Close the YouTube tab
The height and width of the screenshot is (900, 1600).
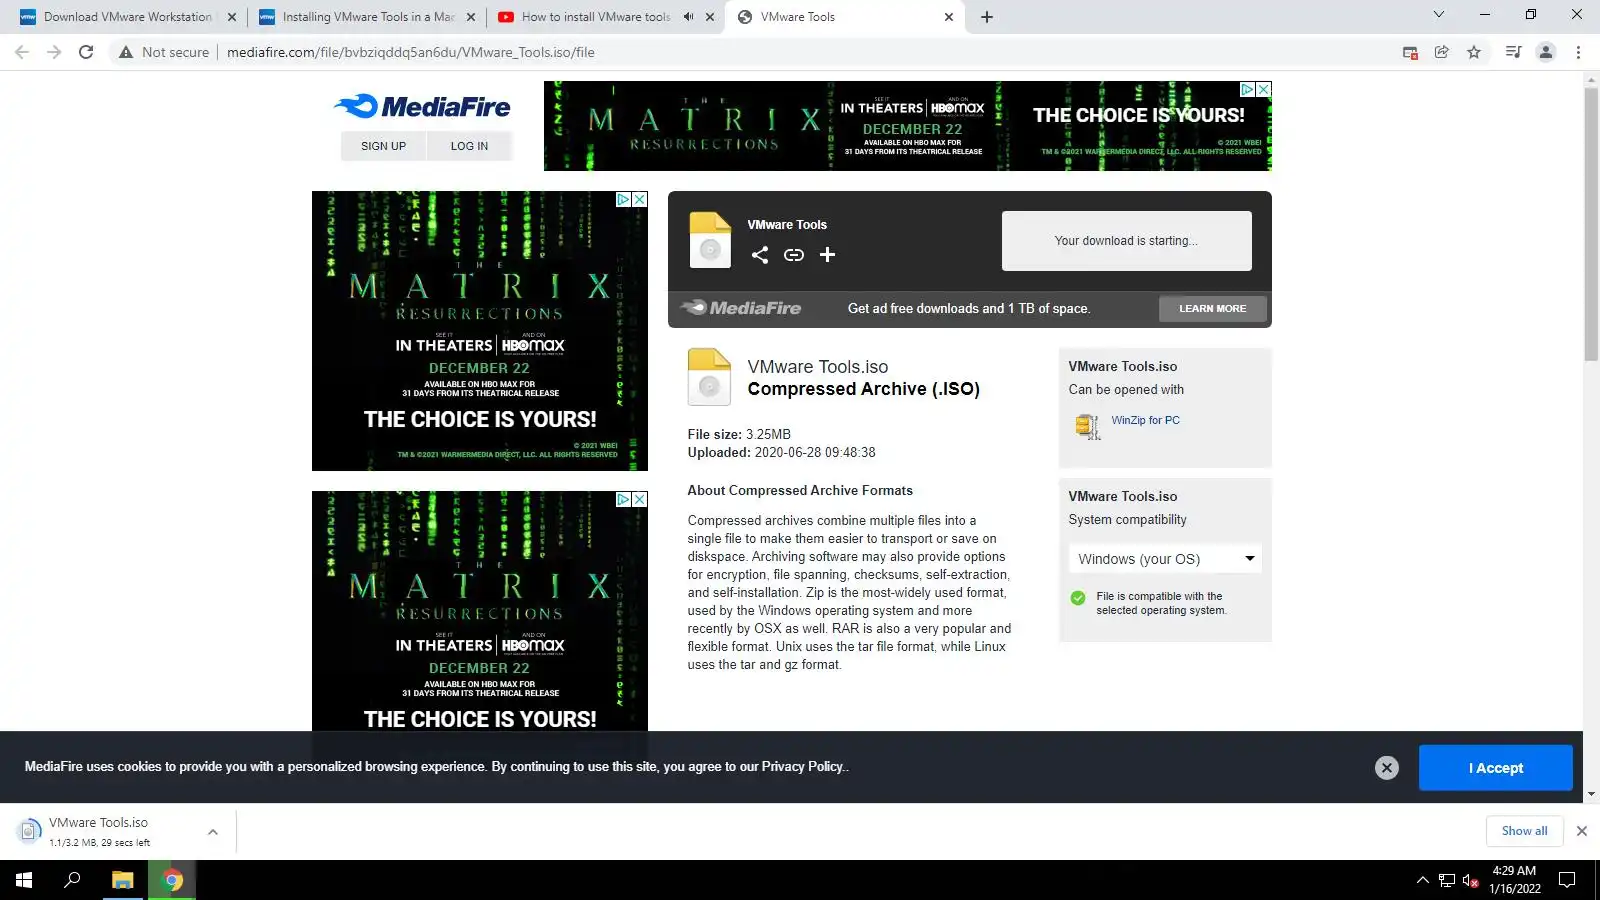(x=710, y=17)
